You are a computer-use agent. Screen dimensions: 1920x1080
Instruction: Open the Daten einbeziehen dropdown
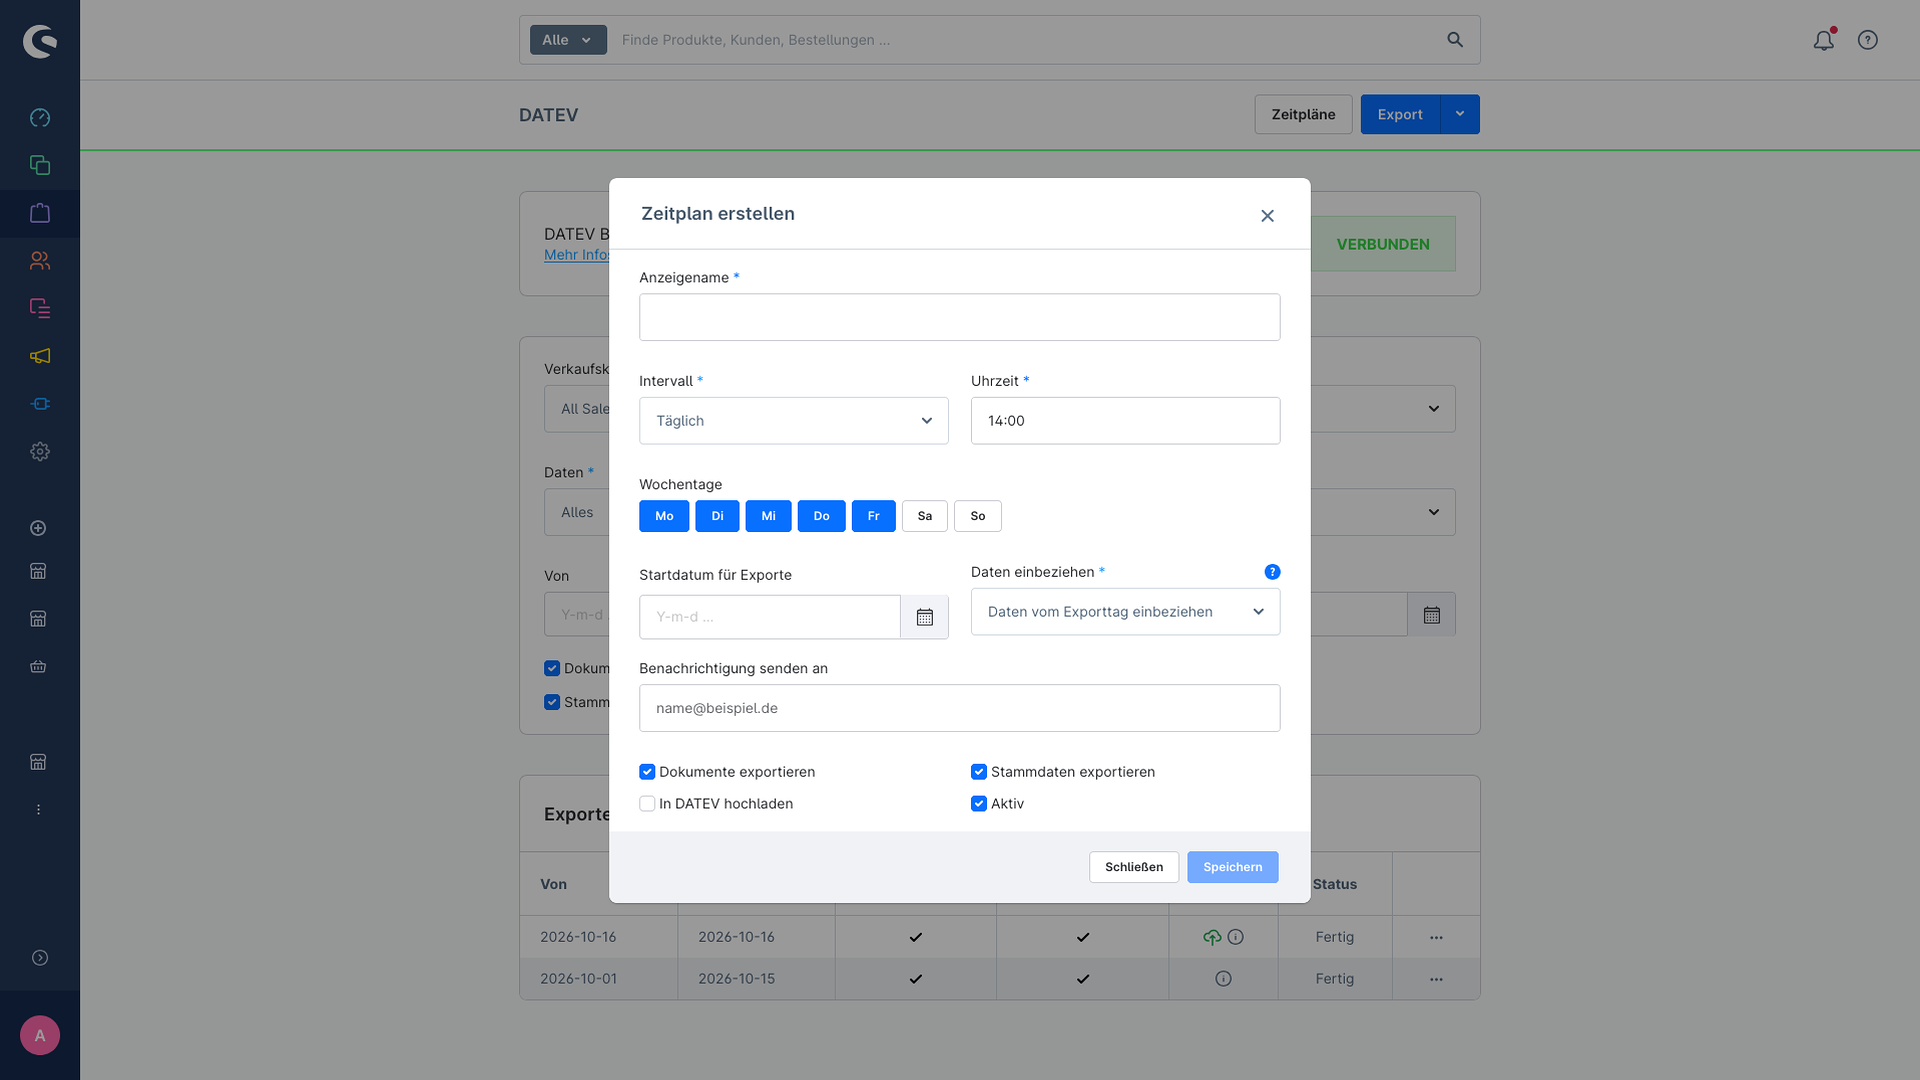coord(1125,612)
